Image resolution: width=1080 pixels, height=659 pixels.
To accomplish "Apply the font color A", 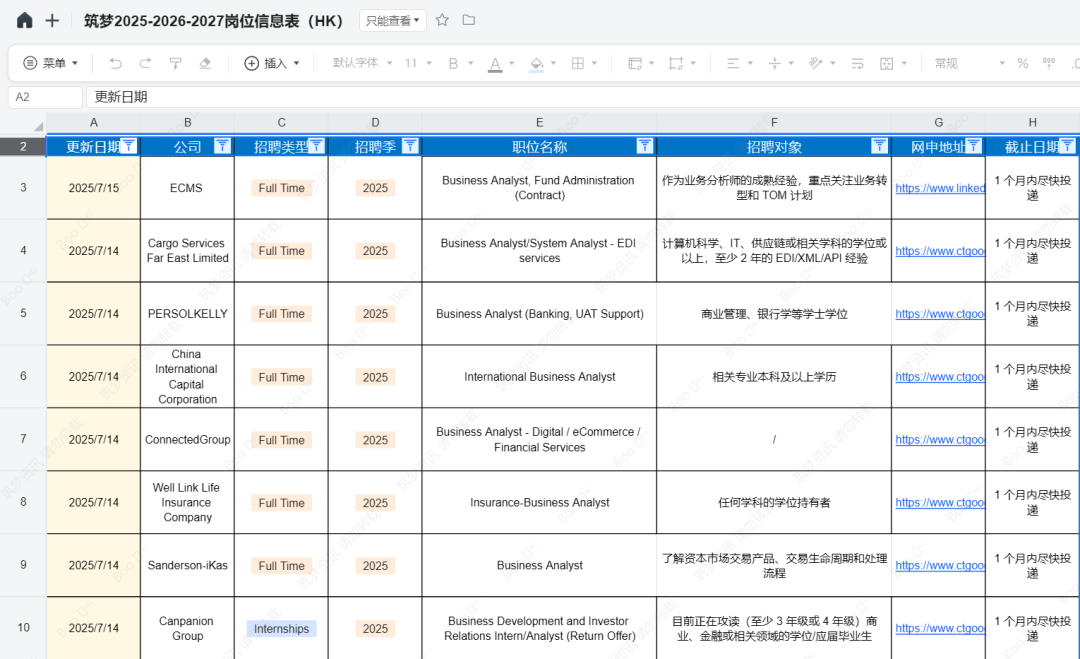I will point(495,63).
